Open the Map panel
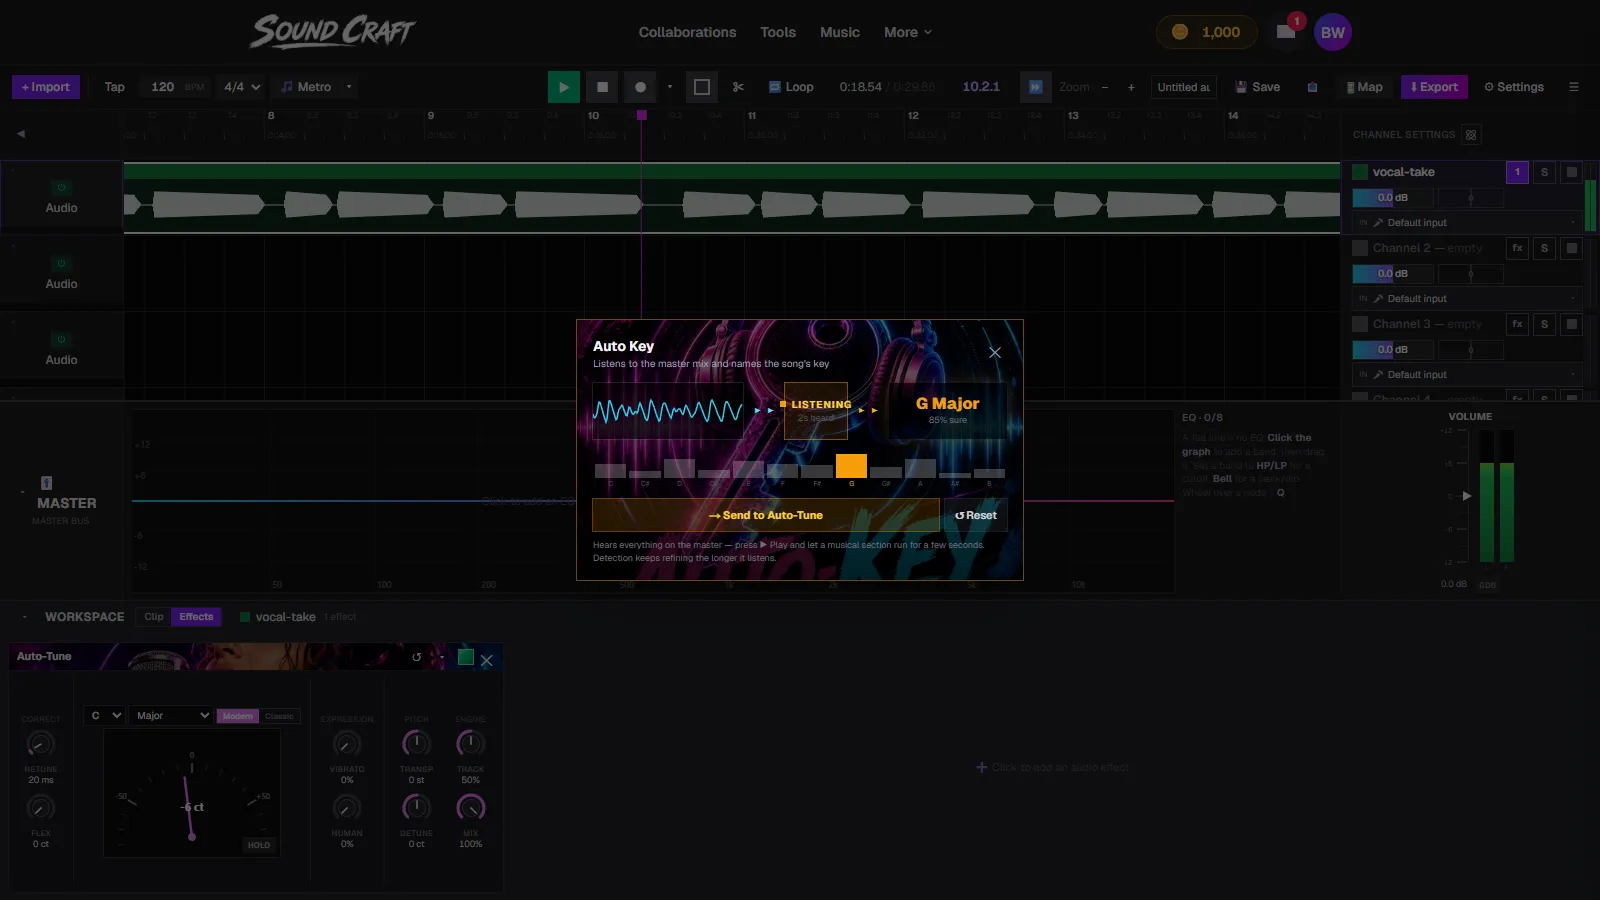Viewport: 1600px width, 900px height. point(1365,87)
